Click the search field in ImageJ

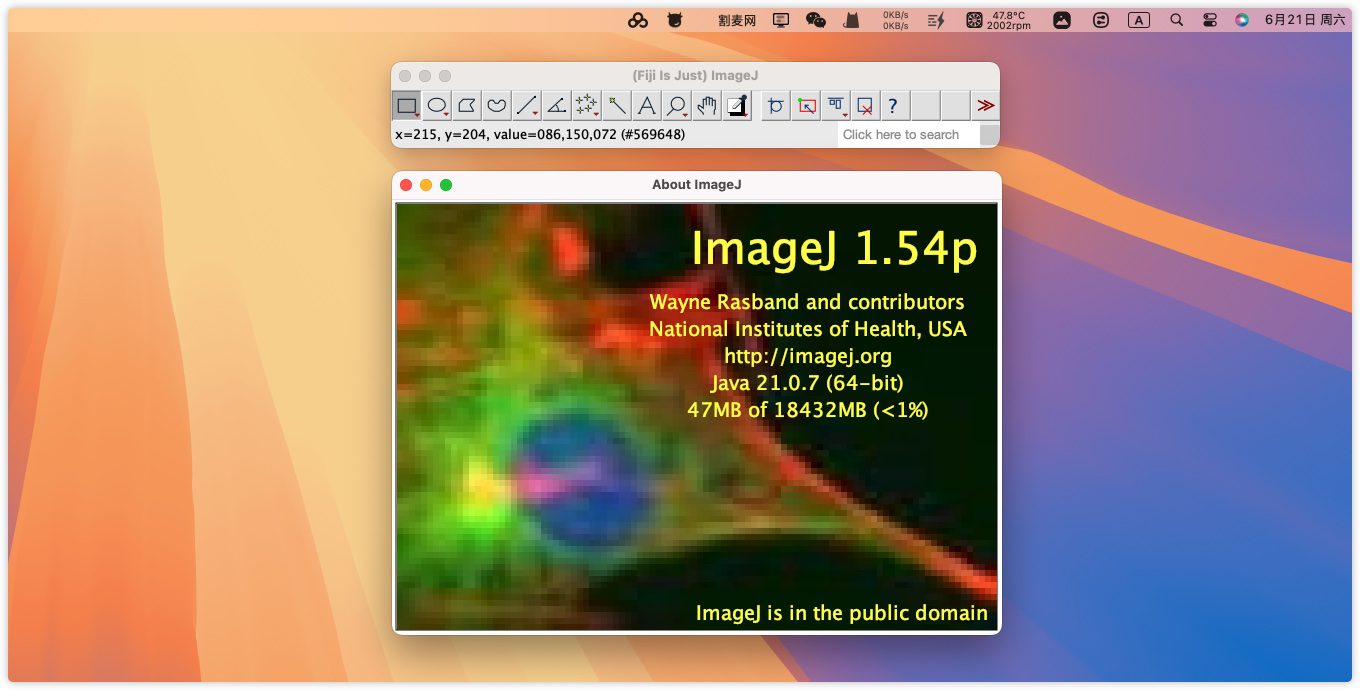tap(908, 135)
